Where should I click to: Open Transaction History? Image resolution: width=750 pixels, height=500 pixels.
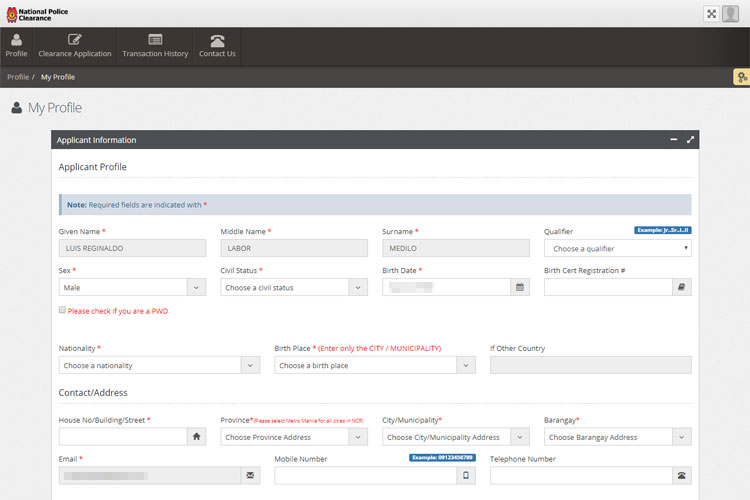pyautogui.click(x=155, y=46)
